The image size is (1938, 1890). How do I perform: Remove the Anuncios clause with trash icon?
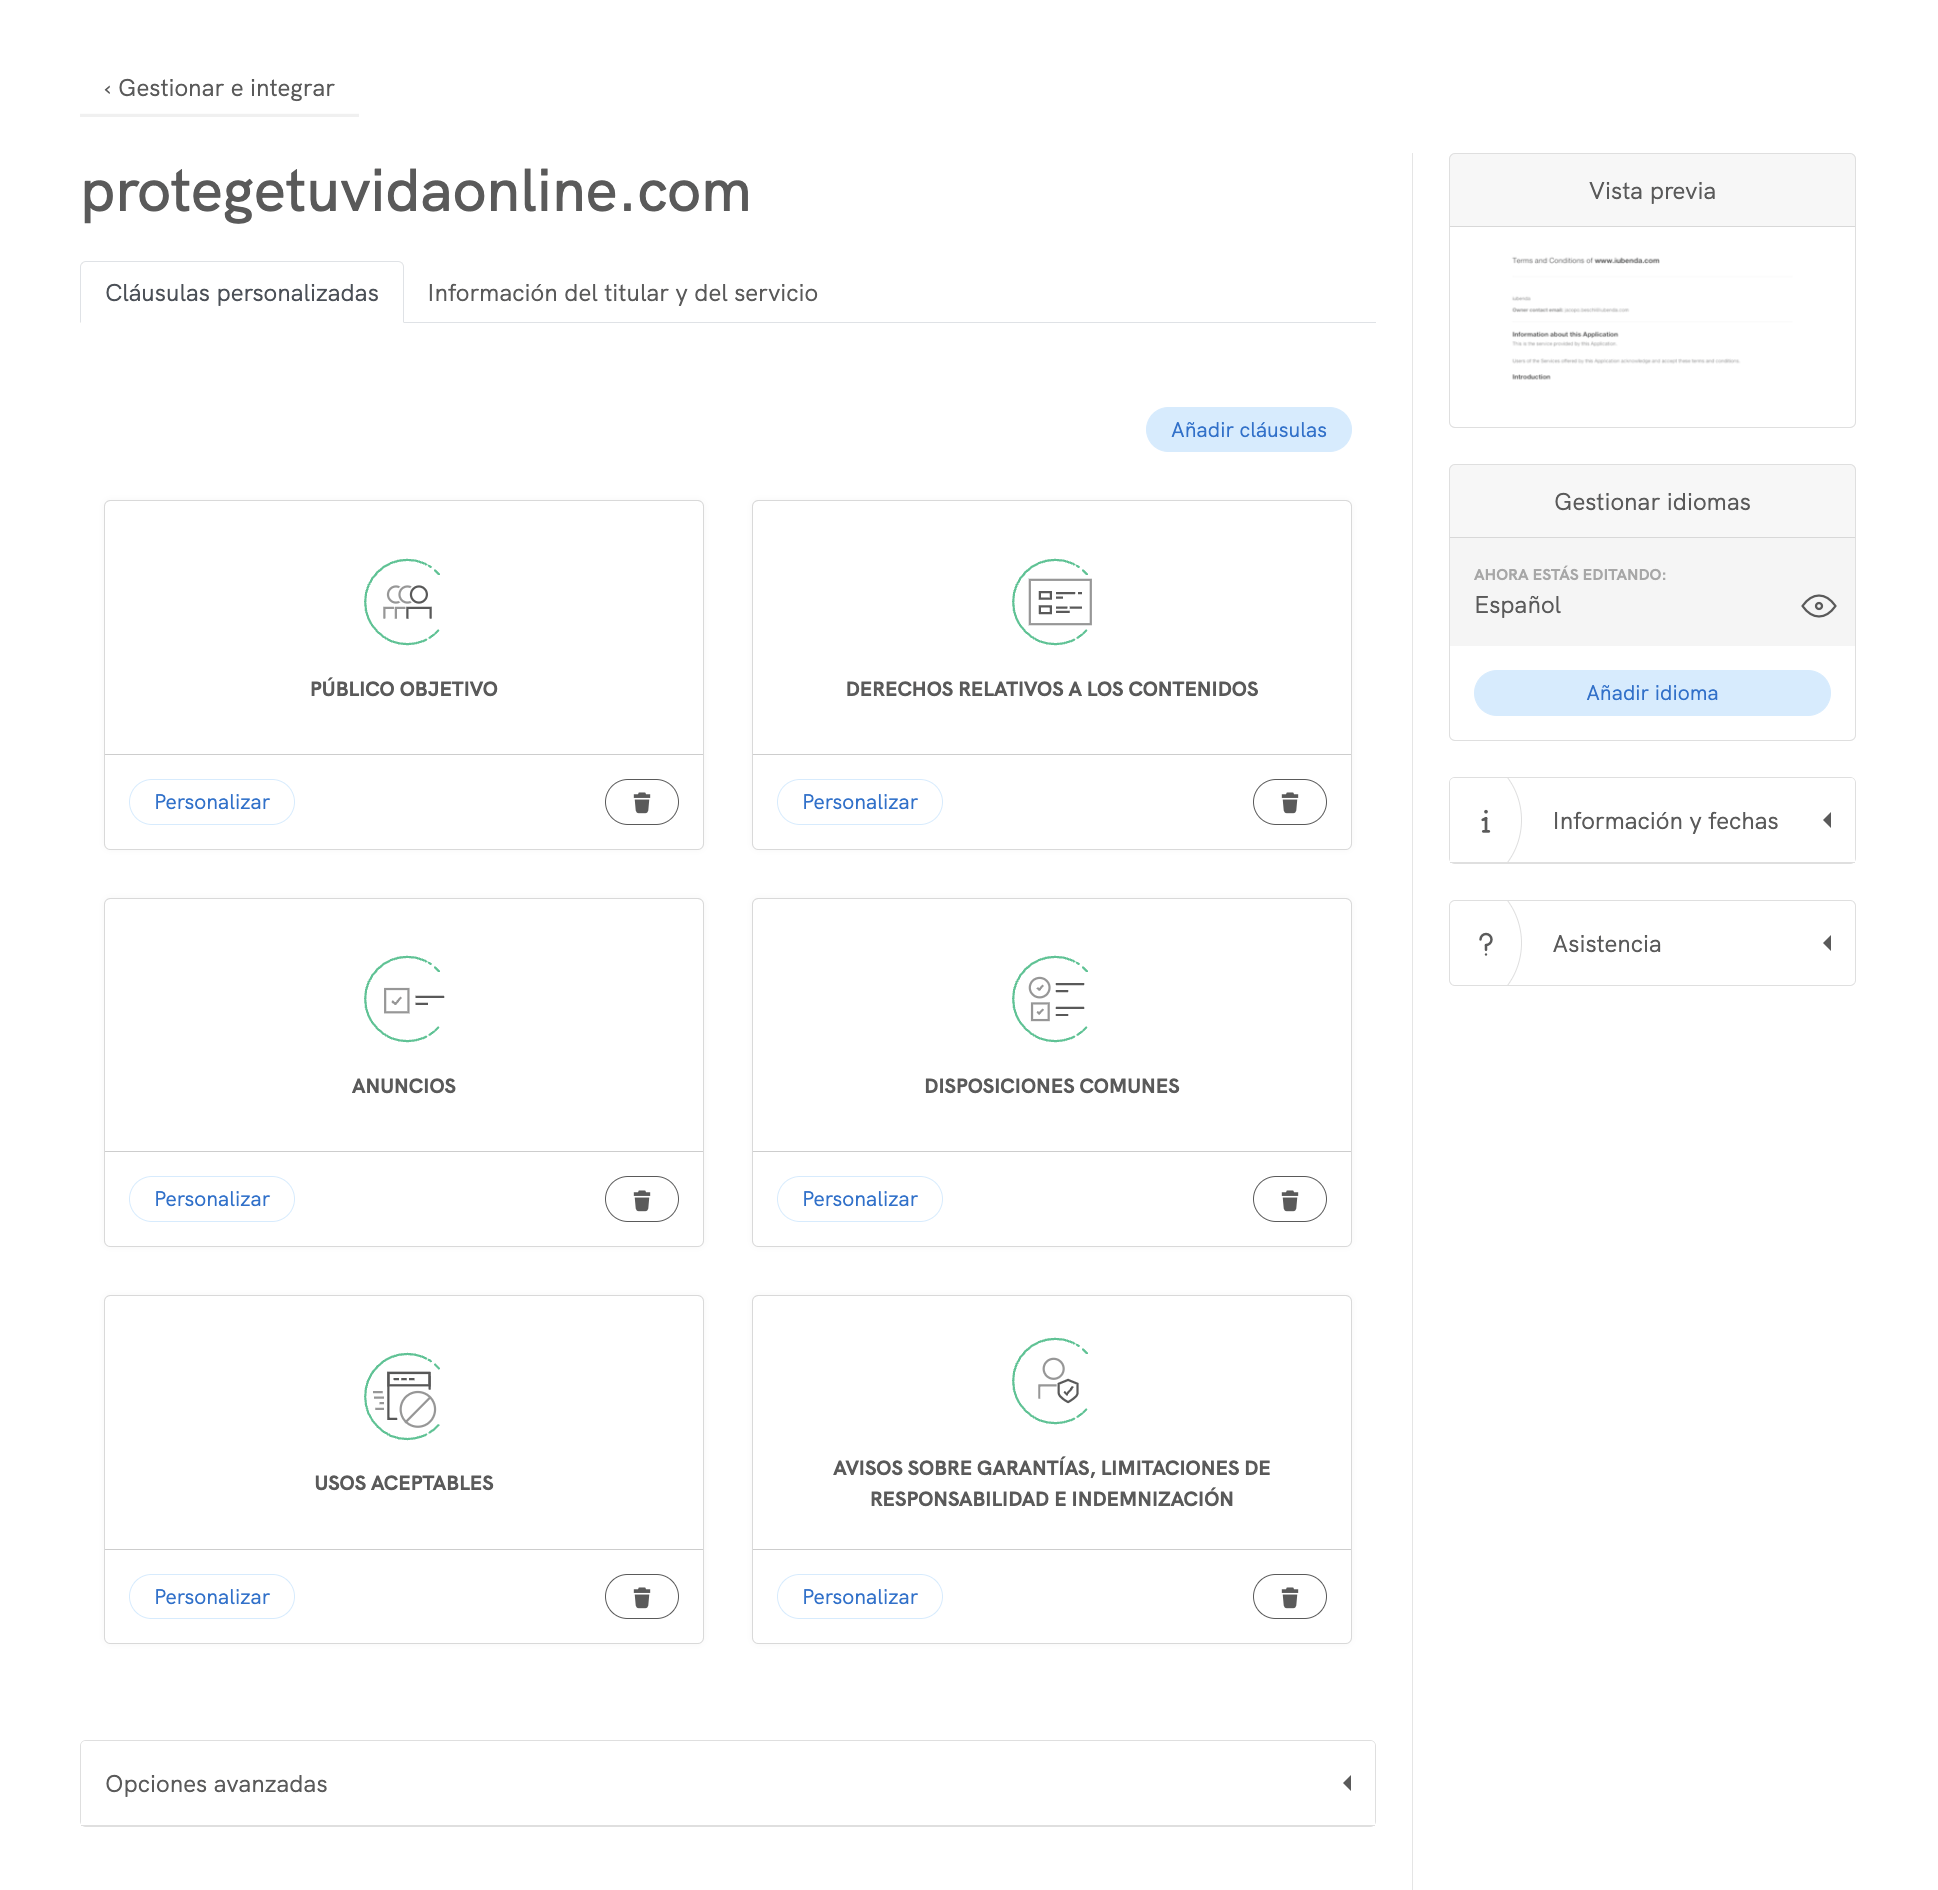[641, 1199]
